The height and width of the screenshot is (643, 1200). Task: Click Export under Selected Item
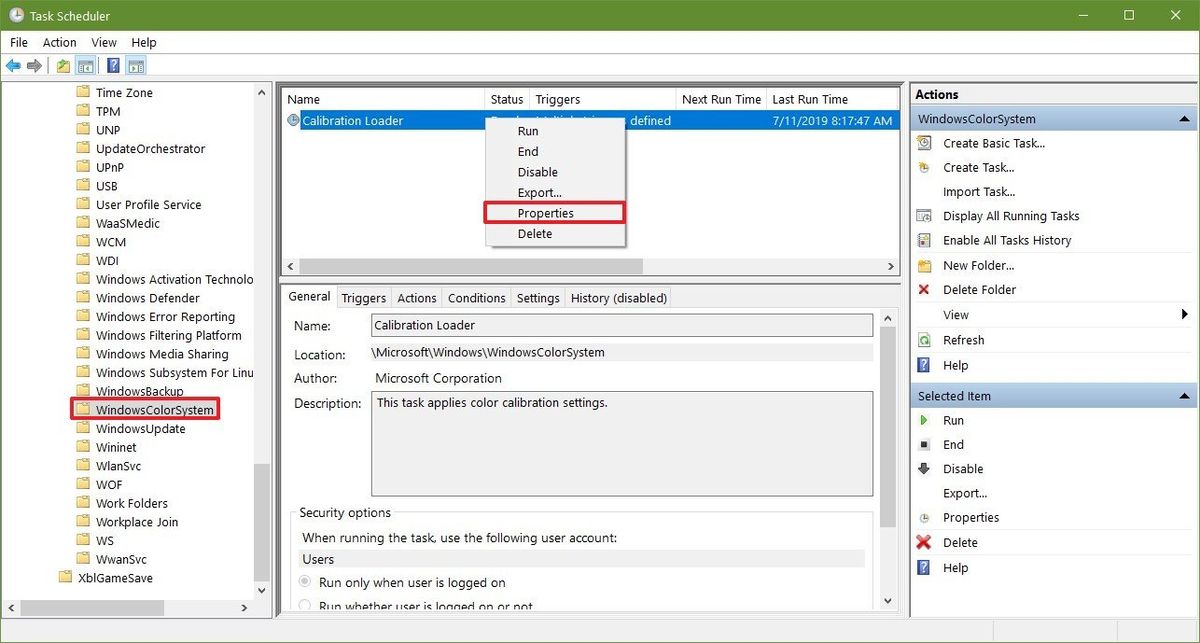(964, 493)
